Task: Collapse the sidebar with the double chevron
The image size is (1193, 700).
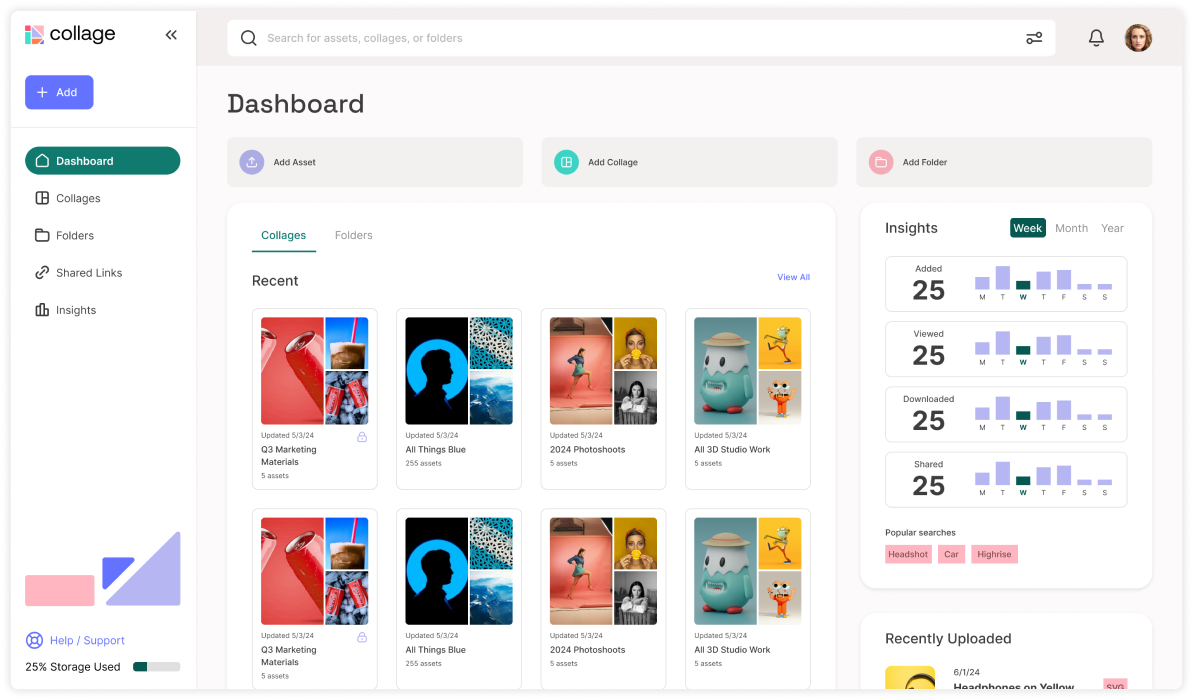Action: coord(170,33)
